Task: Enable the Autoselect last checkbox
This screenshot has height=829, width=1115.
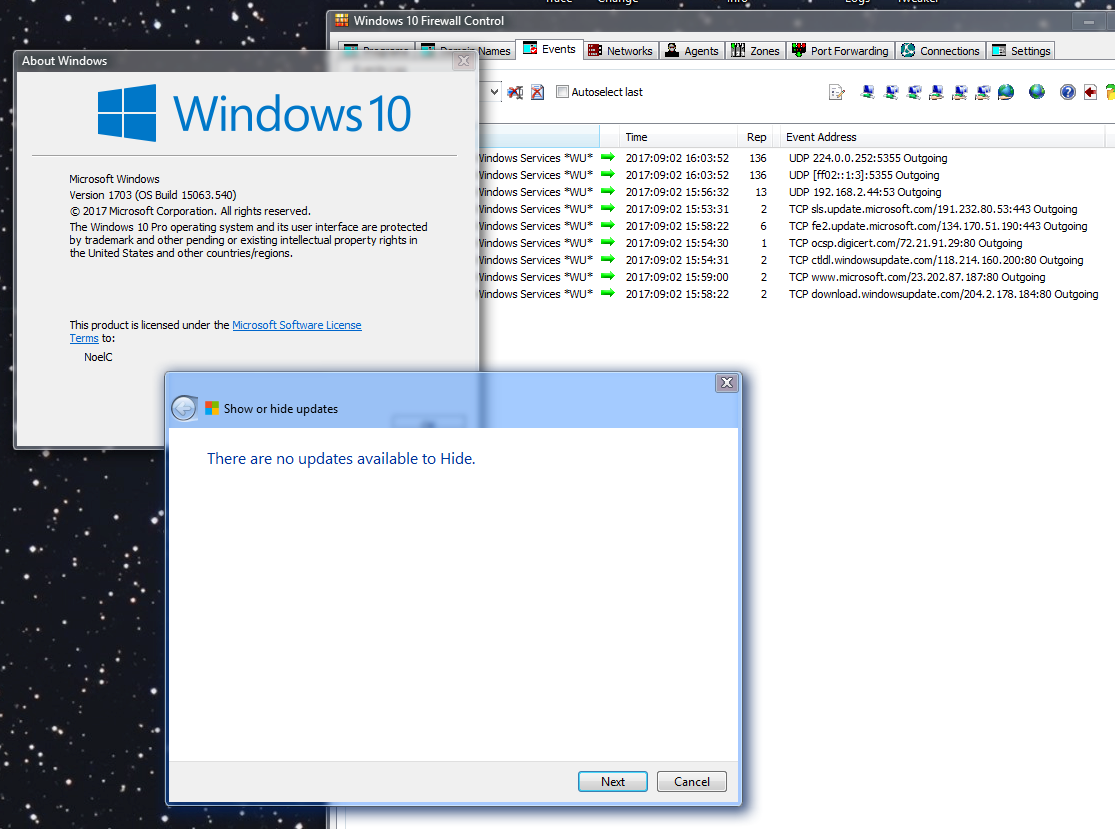Action: pyautogui.click(x=562, y=92)
